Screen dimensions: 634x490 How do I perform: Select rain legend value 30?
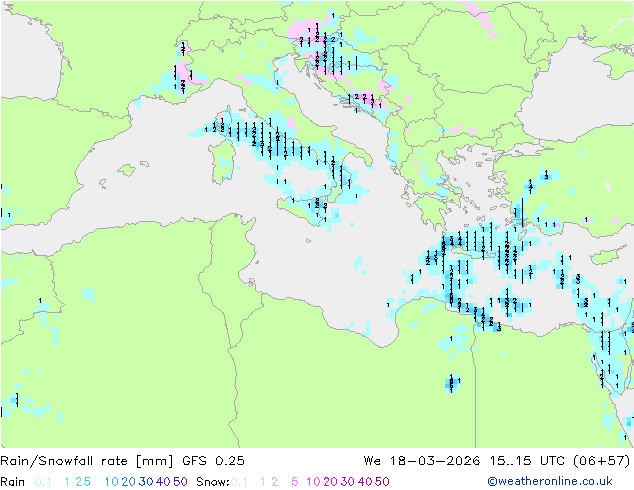[x=146, y=482]
